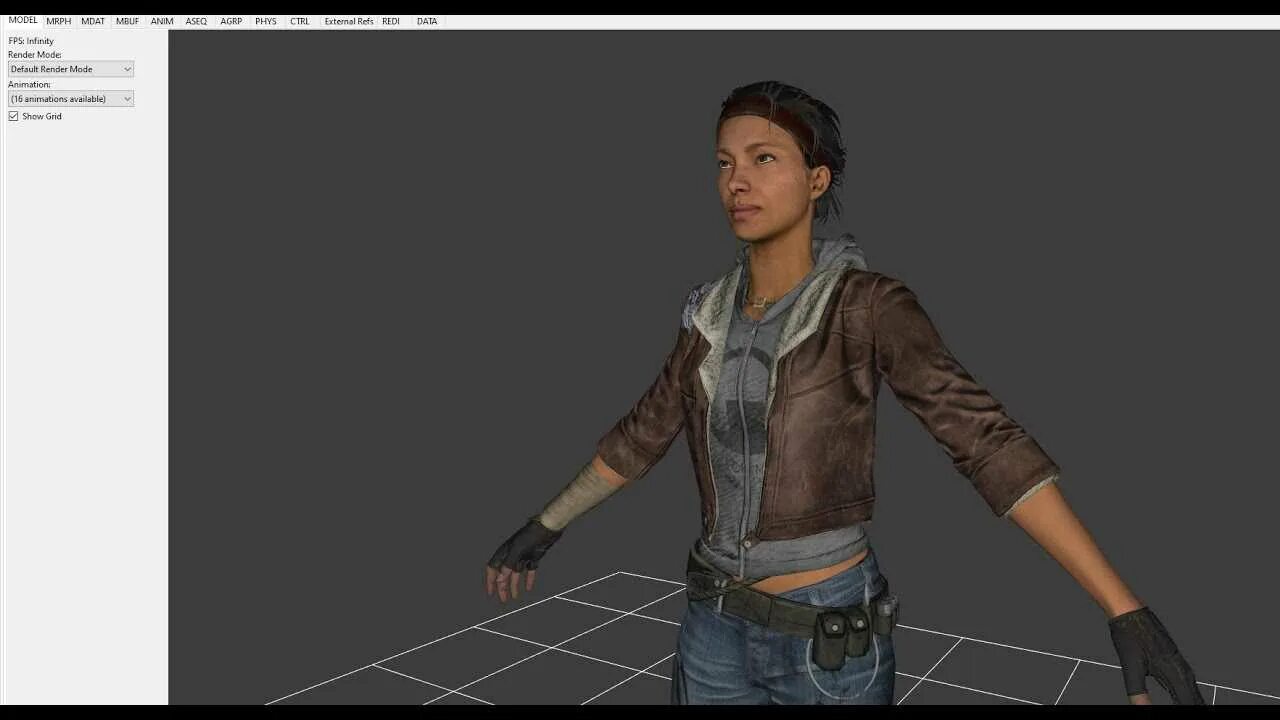This screenshot has height=720, width=1280.
Task: Click the Animation label
Action: (30, 85)
